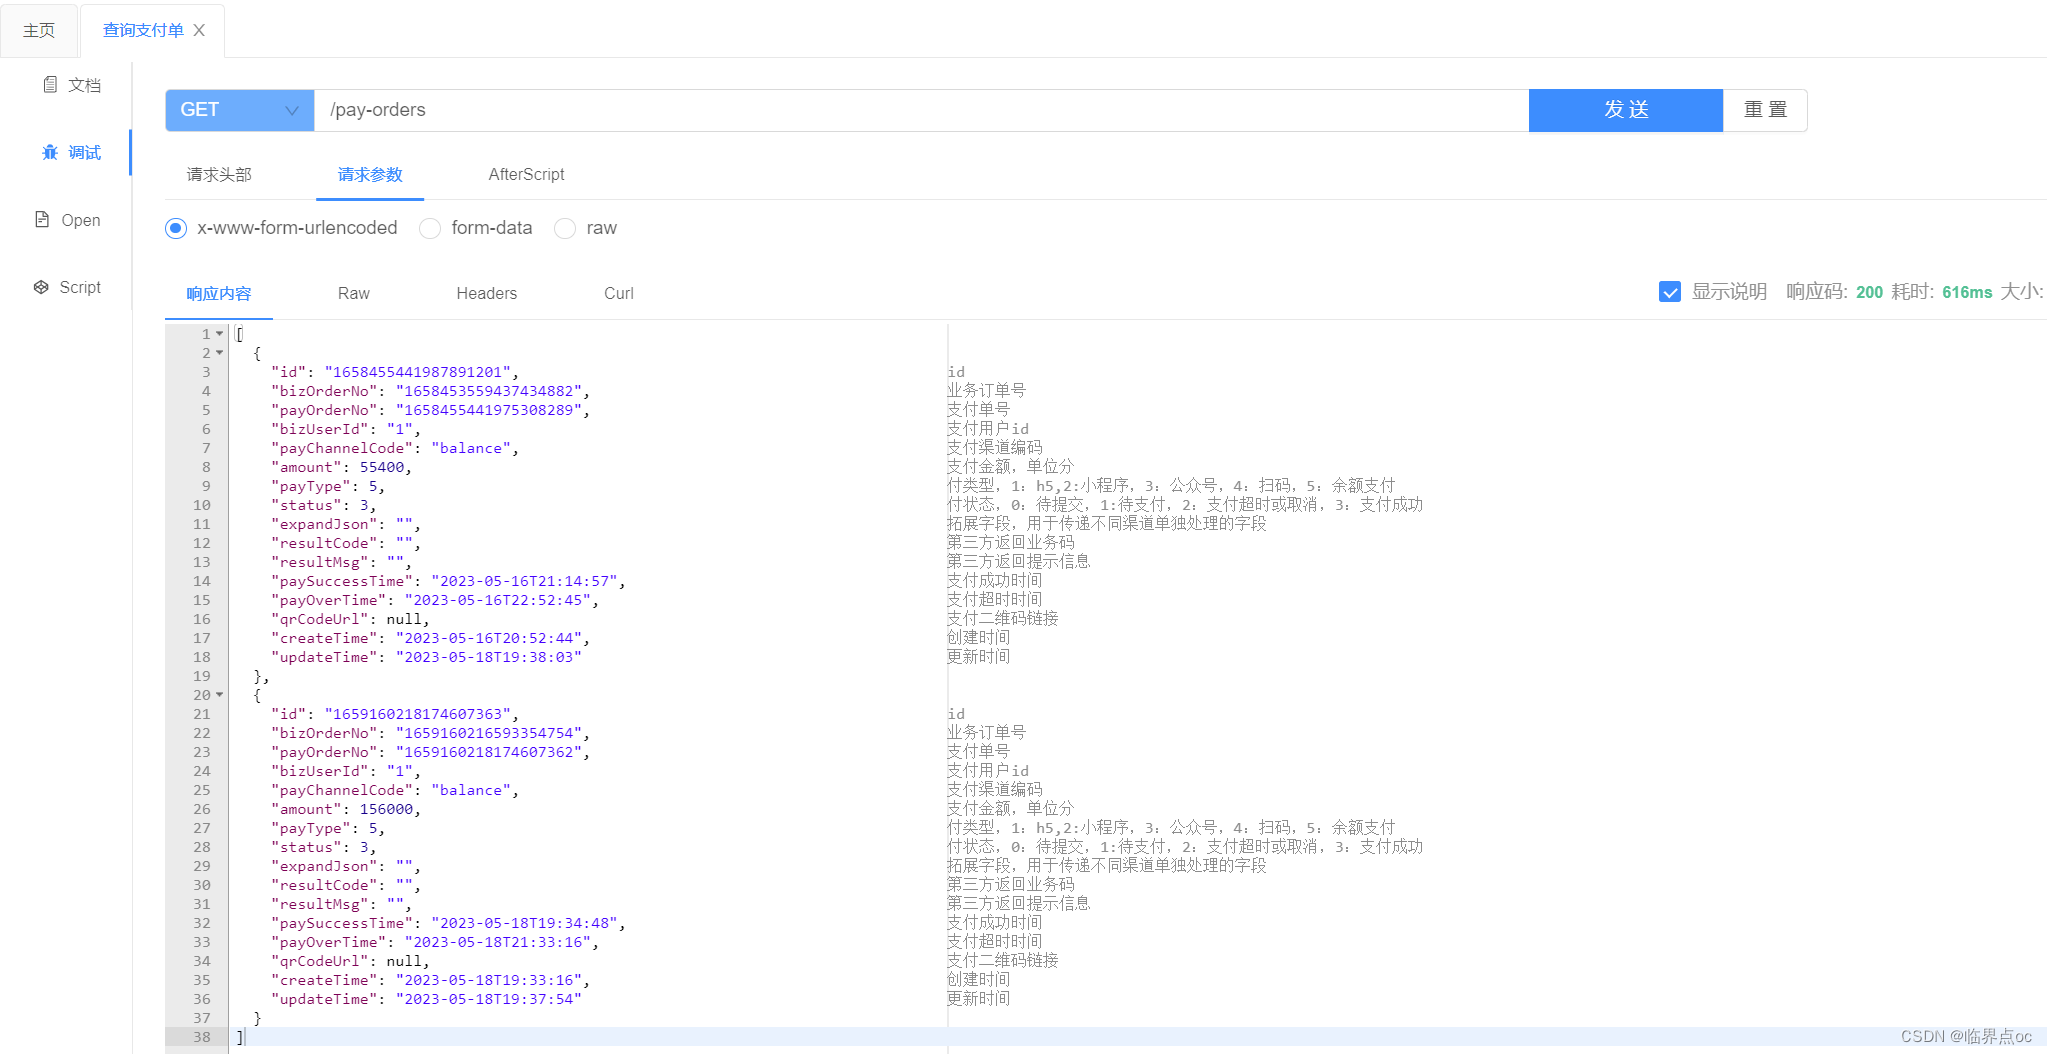Click the updateTime value "2023-05-18T19:37:54"
This screenshot has height=1054, width=2047.
click(489, 999)
